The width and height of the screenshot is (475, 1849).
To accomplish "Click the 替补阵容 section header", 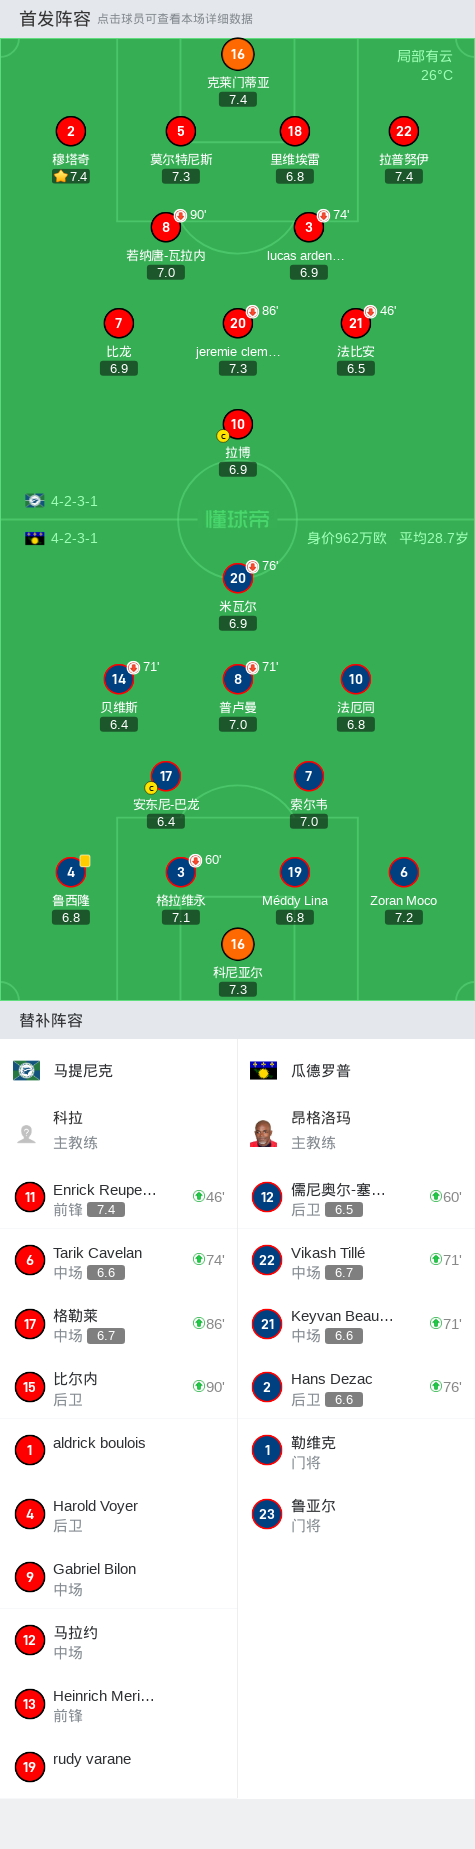I will click(x=51, y=1020).
